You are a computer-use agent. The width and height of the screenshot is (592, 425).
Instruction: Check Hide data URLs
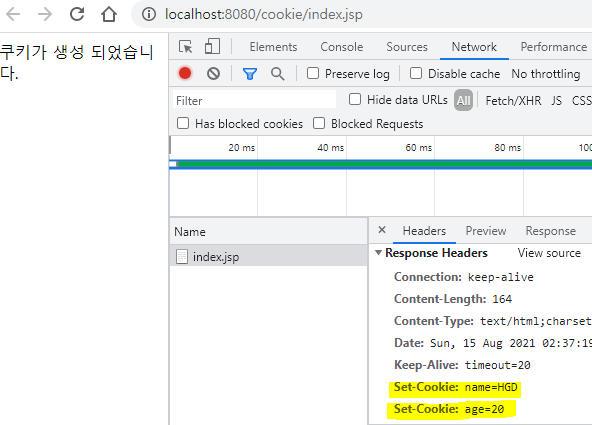pyautogui.click(x=355, y=99)
